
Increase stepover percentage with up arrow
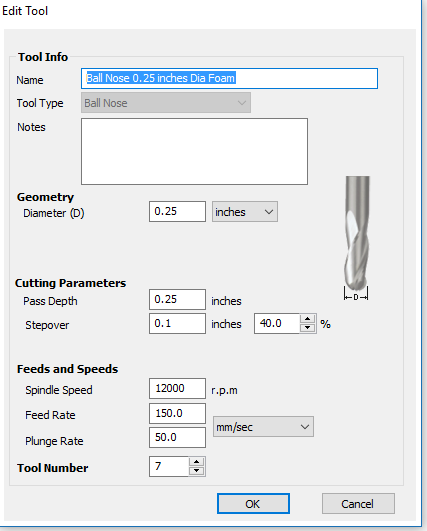point(307,319)
